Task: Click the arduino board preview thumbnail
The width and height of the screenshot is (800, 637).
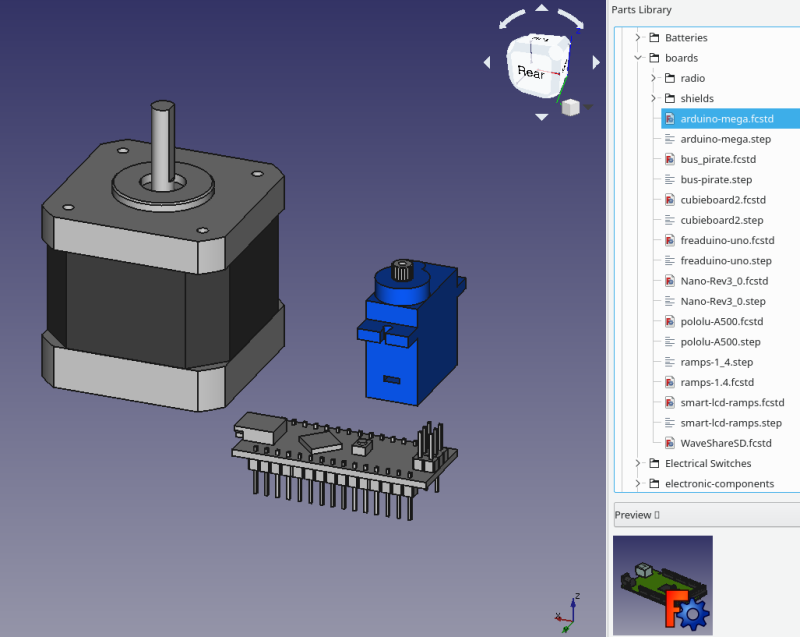Action: coord(662,585)
